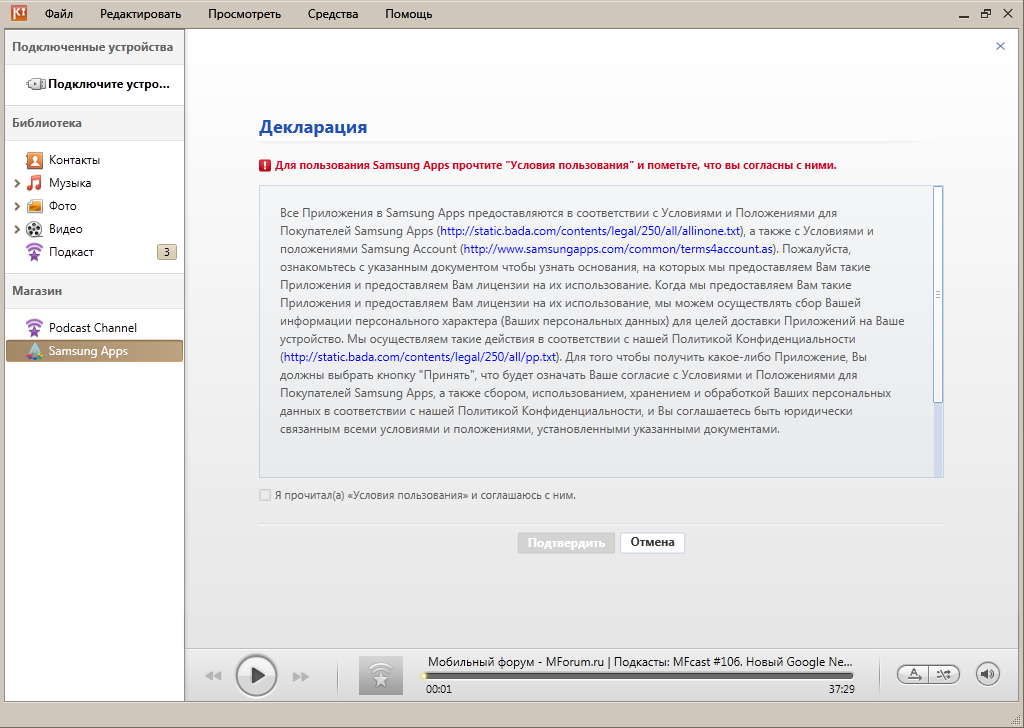This screenshot has height=728, width=1024.
Task: Open the Просмотреть menu
Action: pyautogui.click(x=244, y=14)
